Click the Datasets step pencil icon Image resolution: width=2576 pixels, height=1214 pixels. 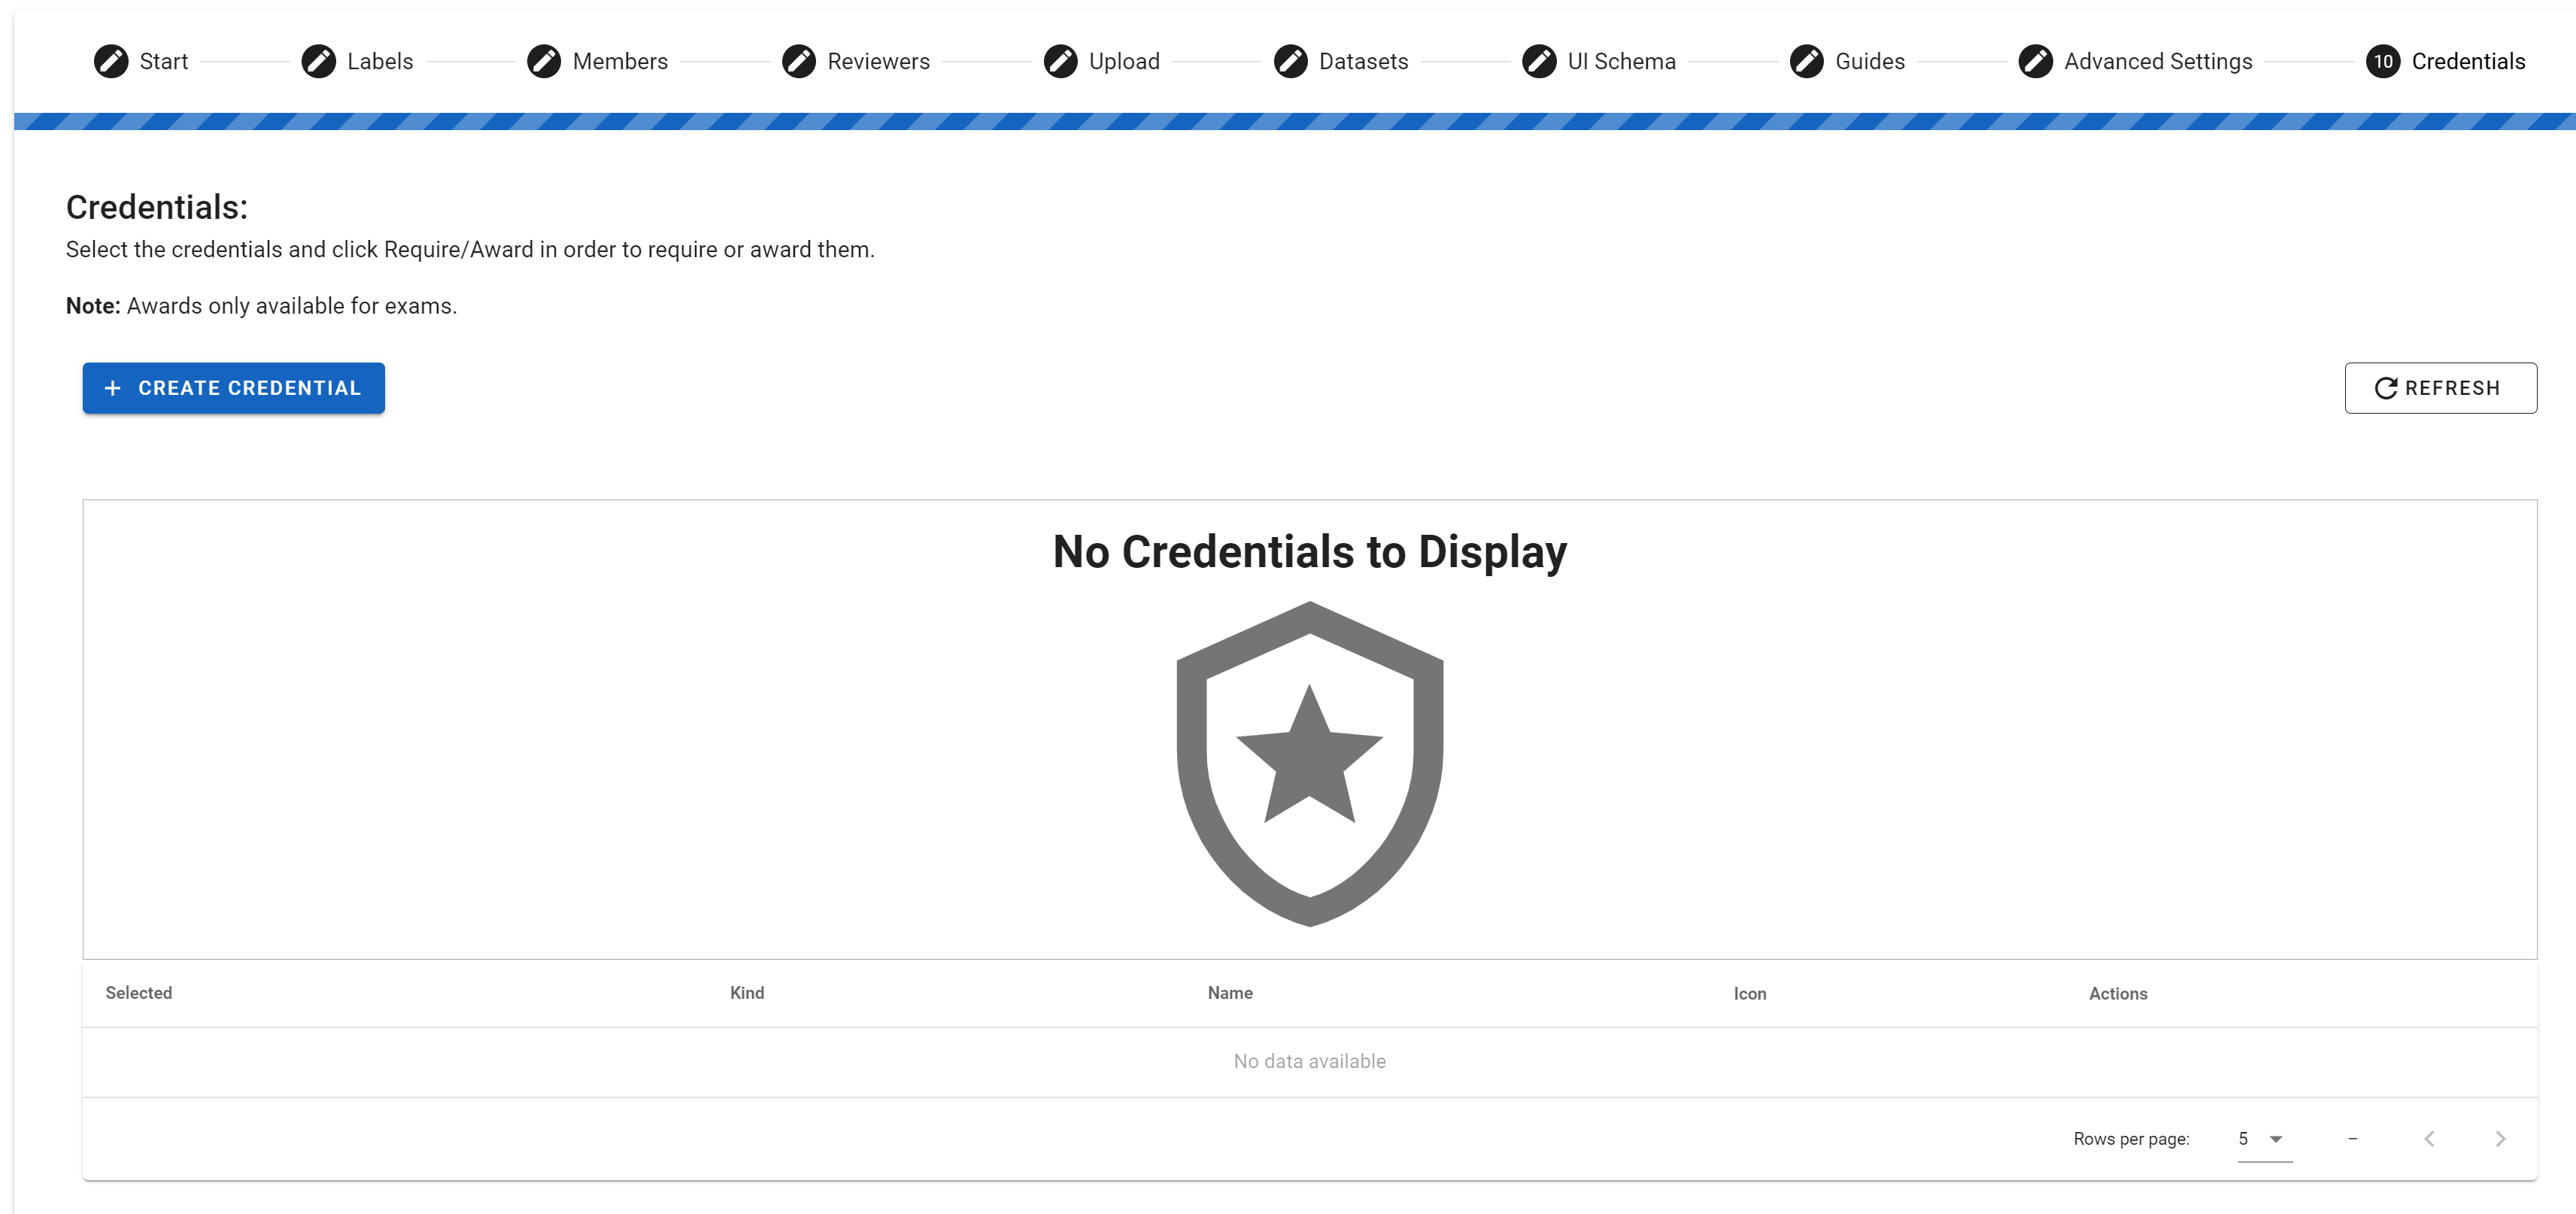1291,61
